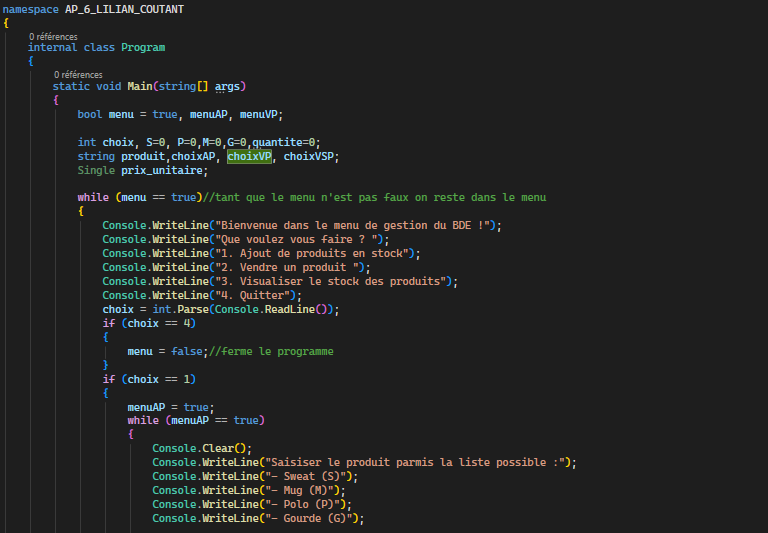Click the 0 références link above class Program
This screenshot has width=768, height=533.
click(x=53, y=37)
